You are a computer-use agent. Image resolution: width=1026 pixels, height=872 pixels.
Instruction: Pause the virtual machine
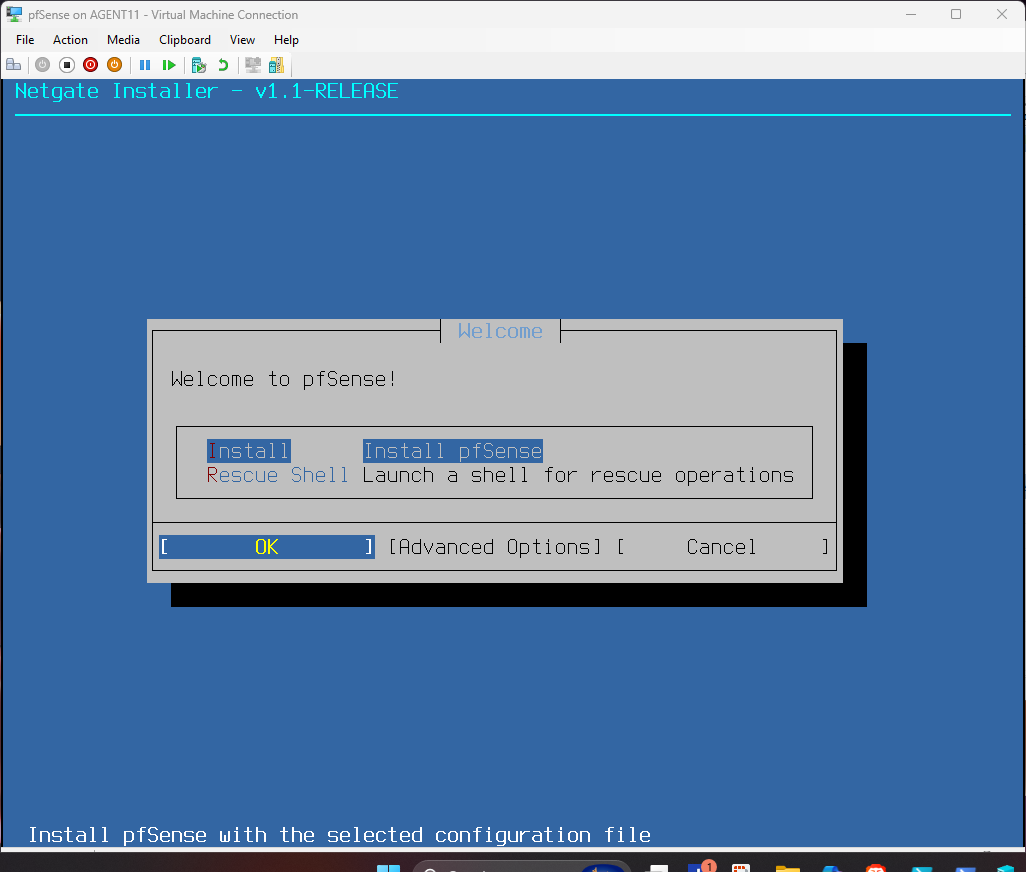coord(145,65)
